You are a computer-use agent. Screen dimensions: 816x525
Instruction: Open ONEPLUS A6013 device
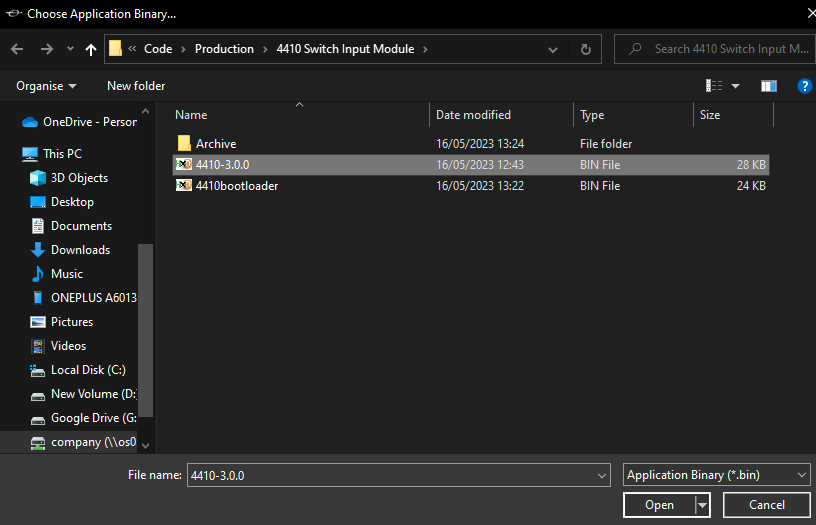coord(83,298)
